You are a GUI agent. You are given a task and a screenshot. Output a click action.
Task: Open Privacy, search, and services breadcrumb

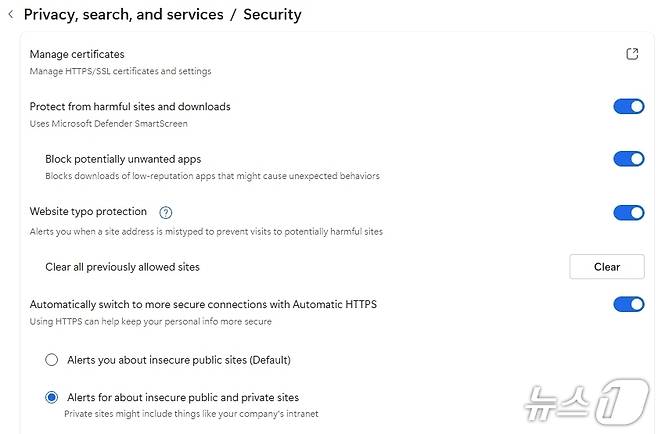coord(123,15)
